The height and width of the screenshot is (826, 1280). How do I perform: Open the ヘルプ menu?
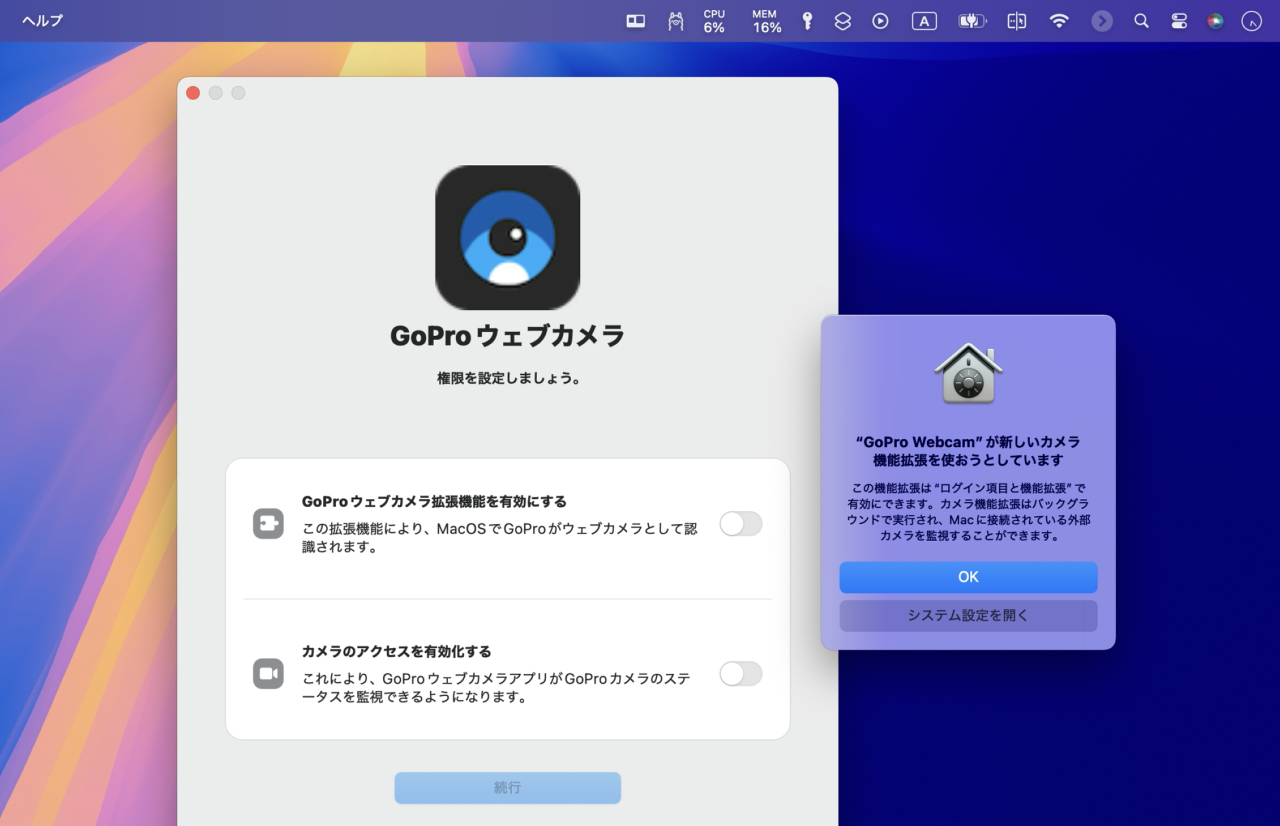[43, 21]
